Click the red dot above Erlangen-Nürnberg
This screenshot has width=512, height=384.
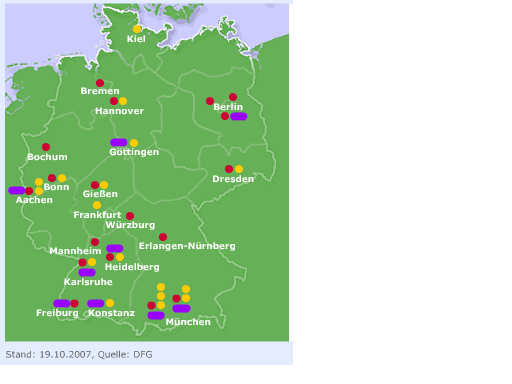point(163,237)
